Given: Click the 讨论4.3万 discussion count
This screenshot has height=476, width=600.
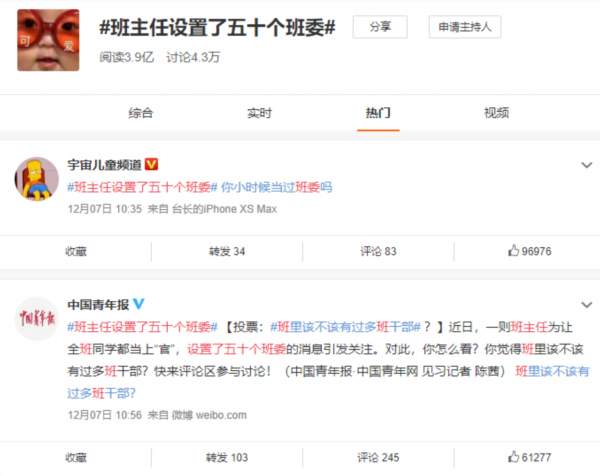Looking at the screenshot, I should point(193,57).
